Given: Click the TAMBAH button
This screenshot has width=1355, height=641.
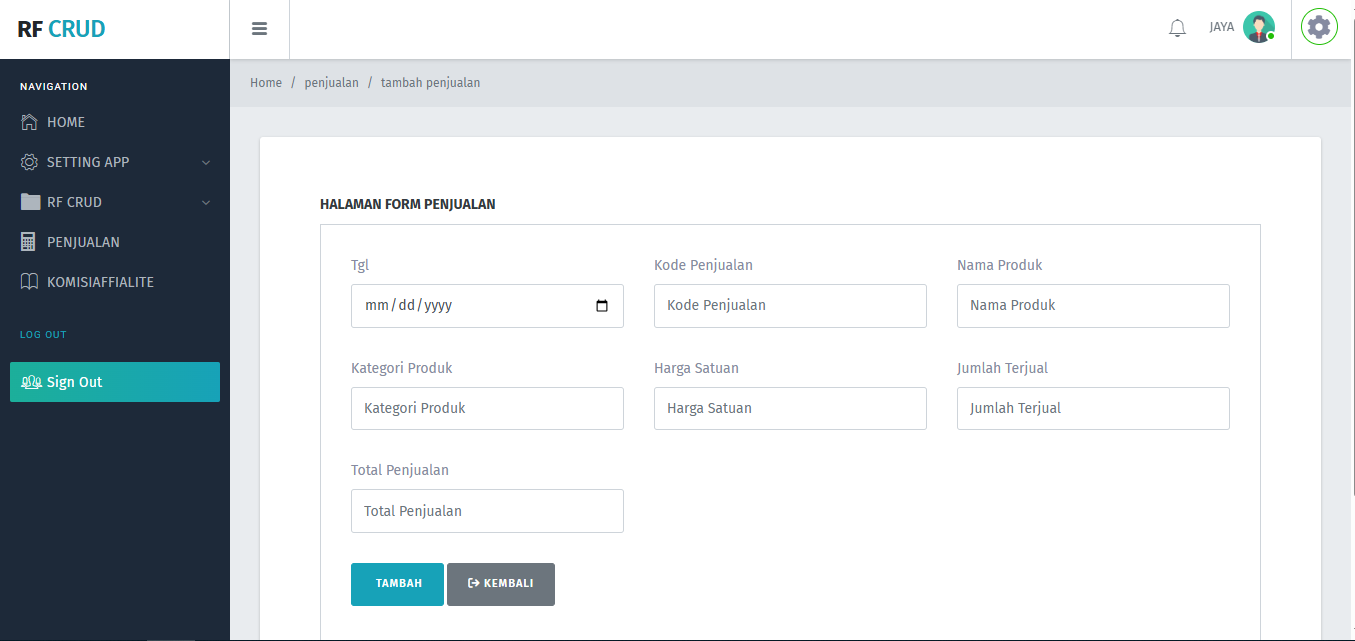Looking at the screenshot, I should [397, 584].
